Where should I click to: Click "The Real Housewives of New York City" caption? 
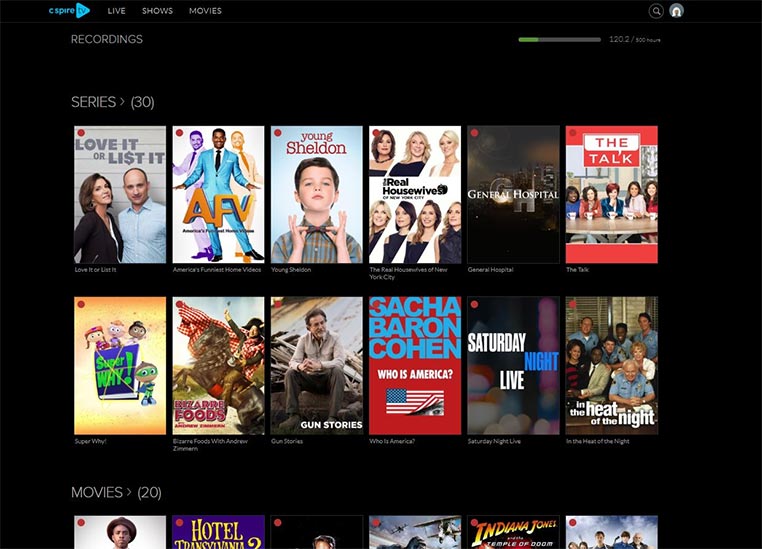click(408, 273)
